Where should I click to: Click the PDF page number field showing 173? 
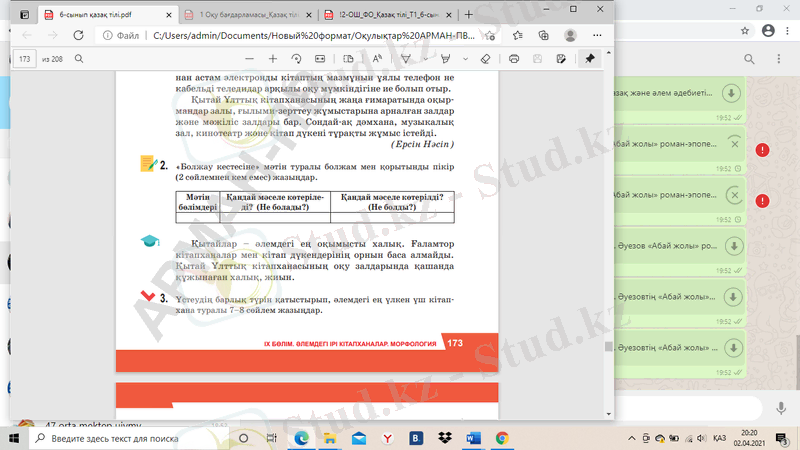[x=26, y=59]
